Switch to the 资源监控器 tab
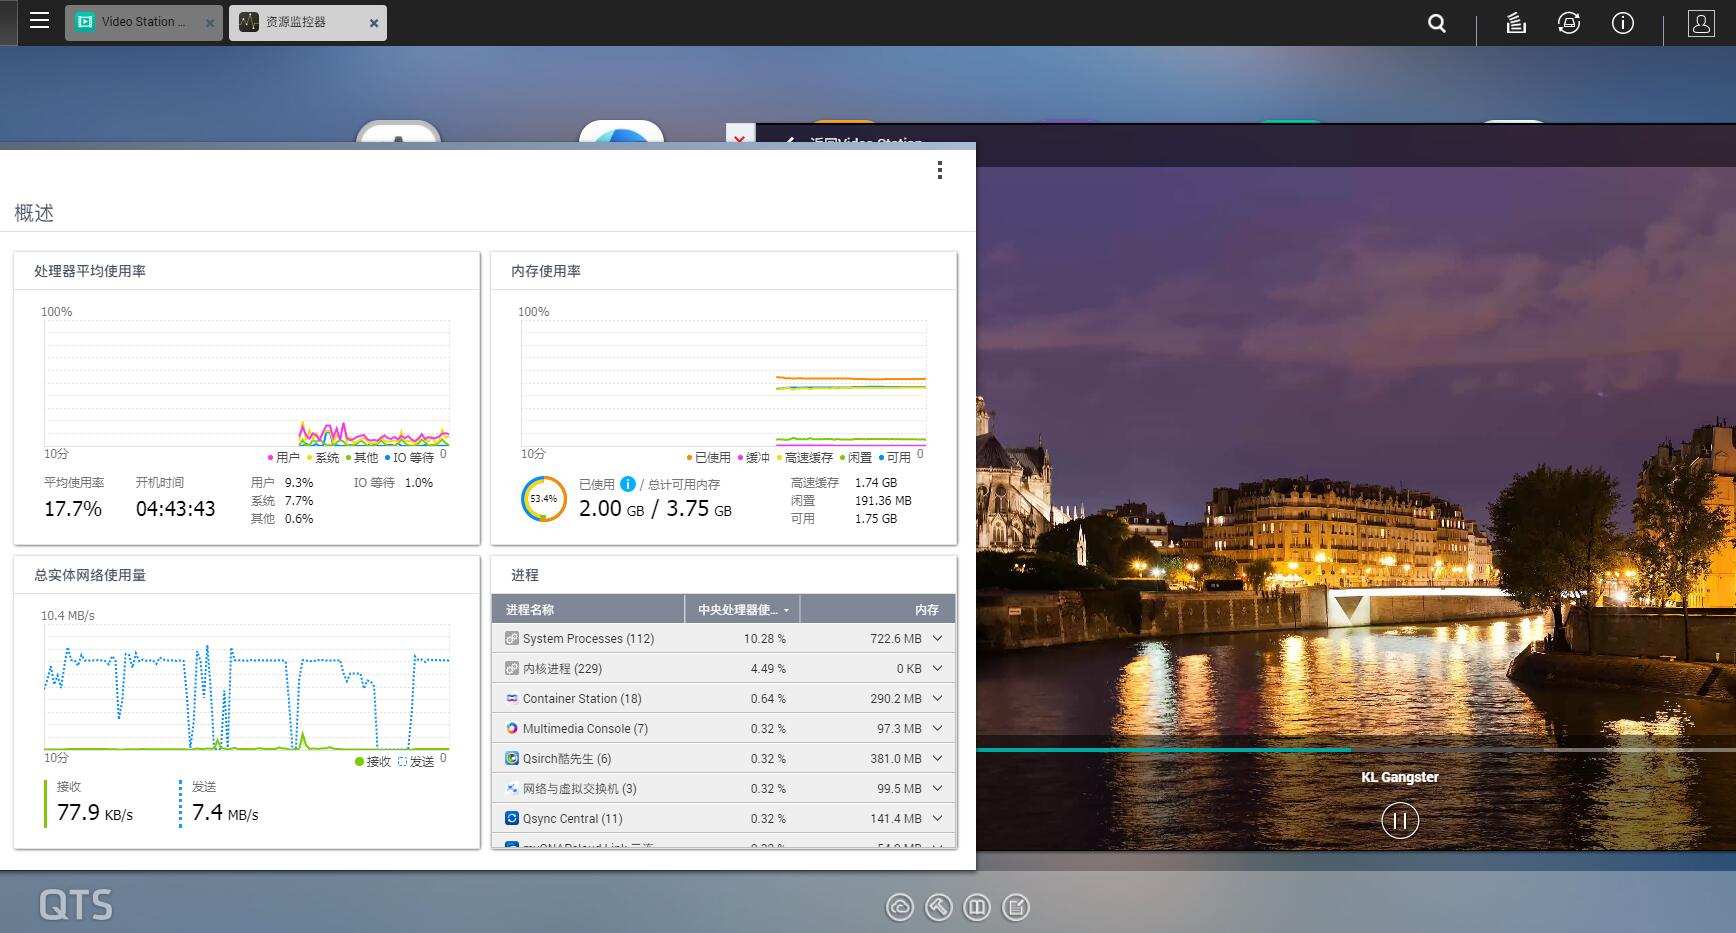This screenshot has width=1736, height=933. pyautogui.click(x=298, y=21)
